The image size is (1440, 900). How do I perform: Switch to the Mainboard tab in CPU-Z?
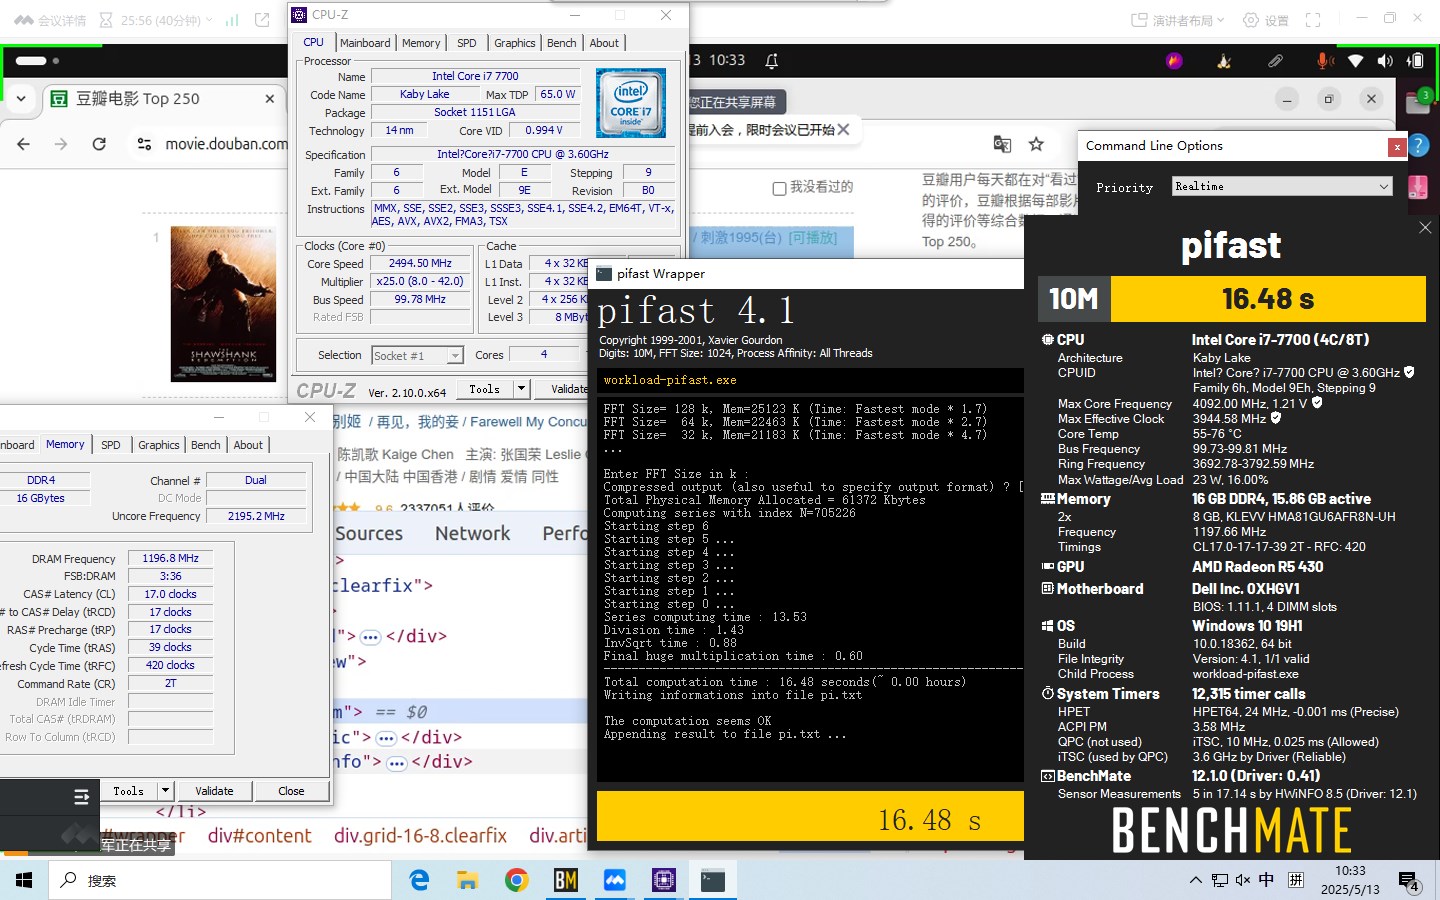coord(365,43)
